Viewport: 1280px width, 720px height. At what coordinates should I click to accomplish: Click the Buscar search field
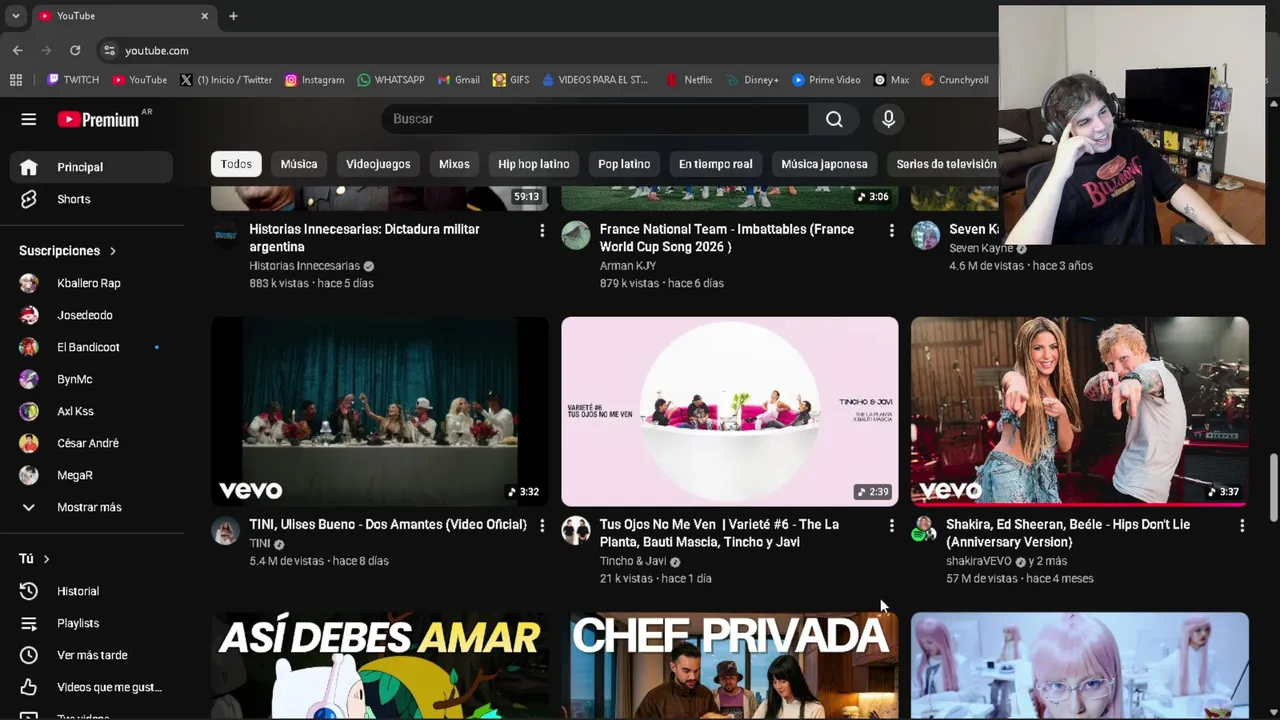click(595, 119)
